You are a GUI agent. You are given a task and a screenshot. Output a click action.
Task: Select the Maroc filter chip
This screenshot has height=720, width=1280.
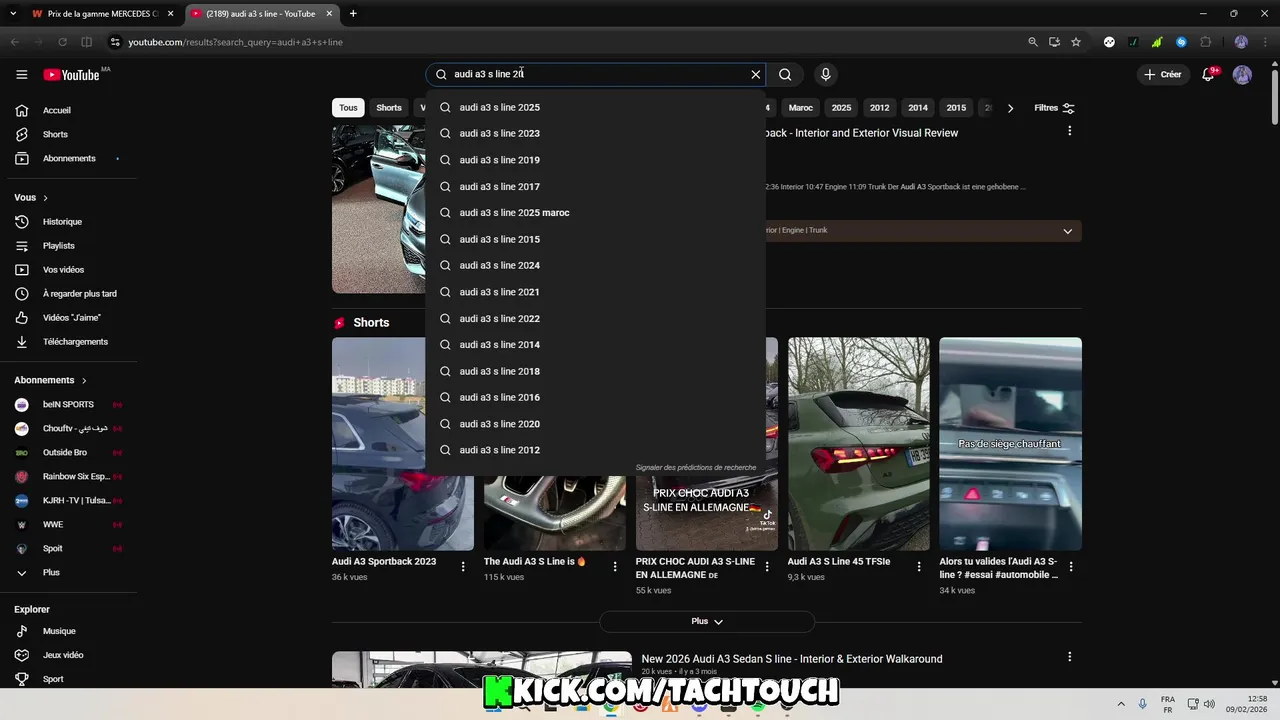[x=800, y=108]
